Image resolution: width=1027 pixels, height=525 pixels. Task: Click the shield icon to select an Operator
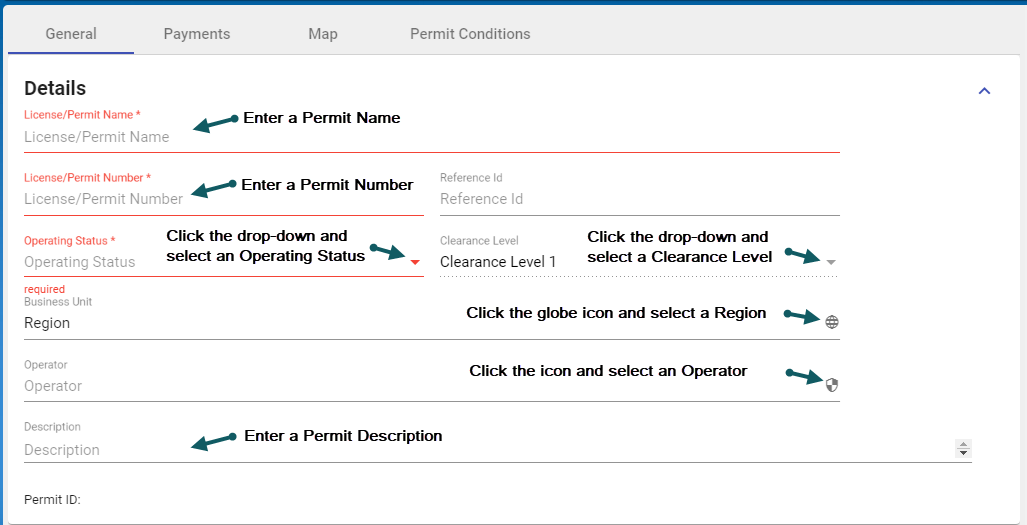(x=832, y=384)
